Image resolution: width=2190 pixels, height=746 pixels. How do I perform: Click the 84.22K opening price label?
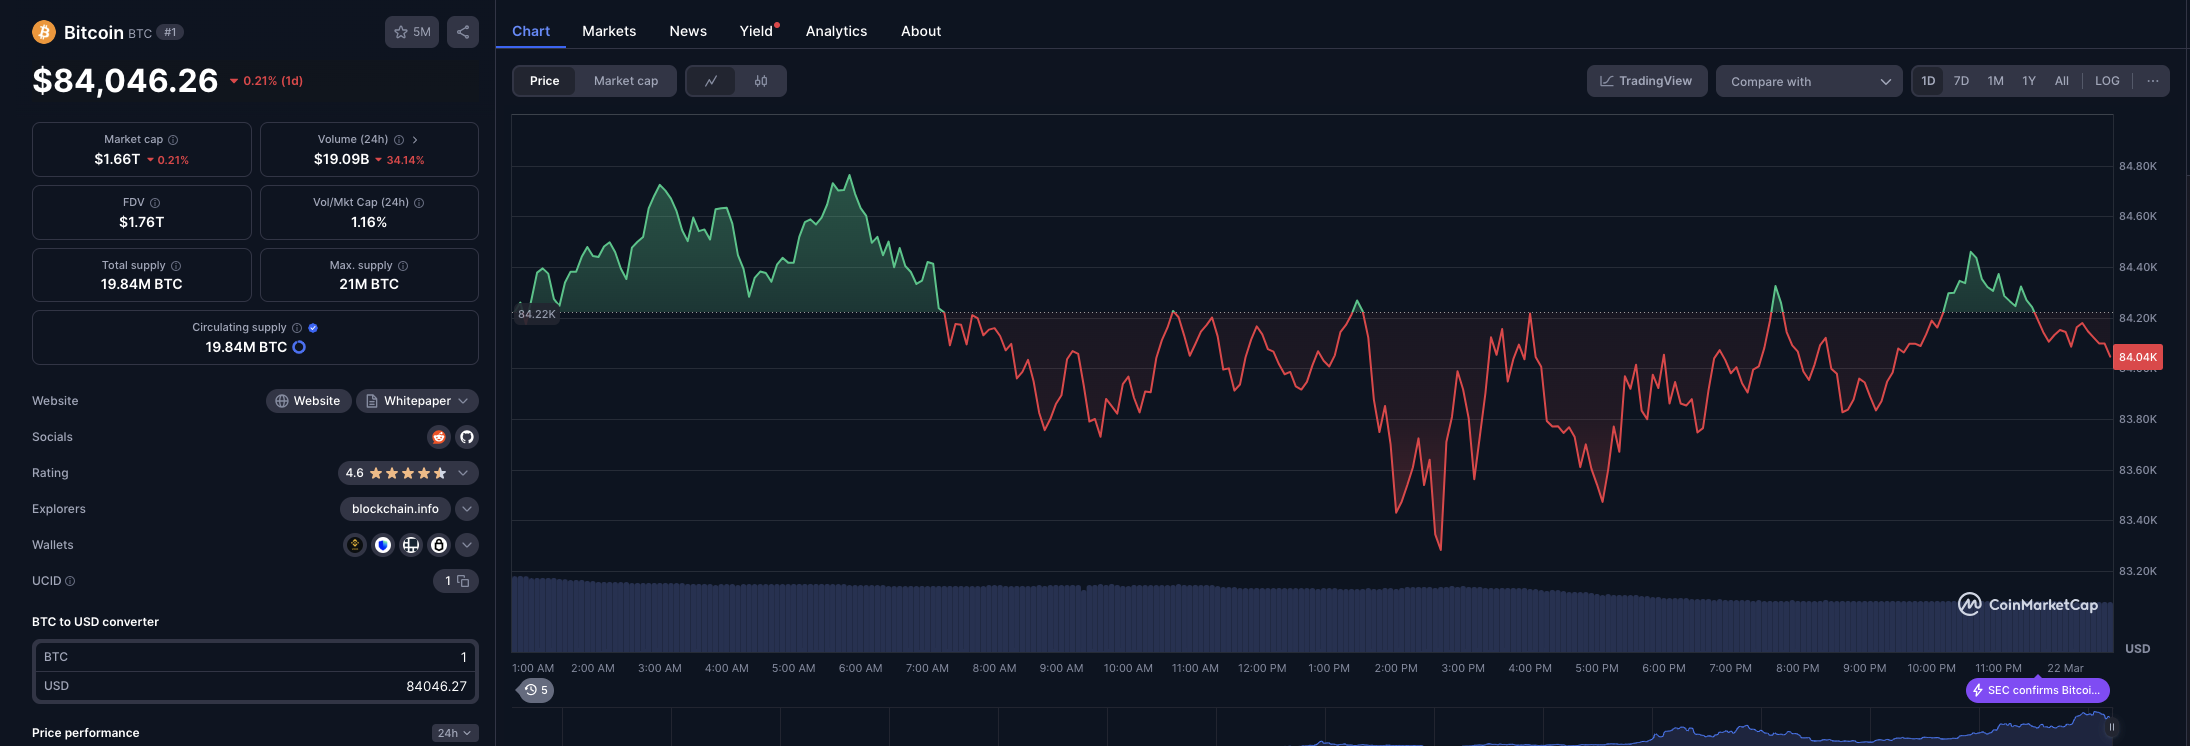pyautogui.click(x=537, y=314)
